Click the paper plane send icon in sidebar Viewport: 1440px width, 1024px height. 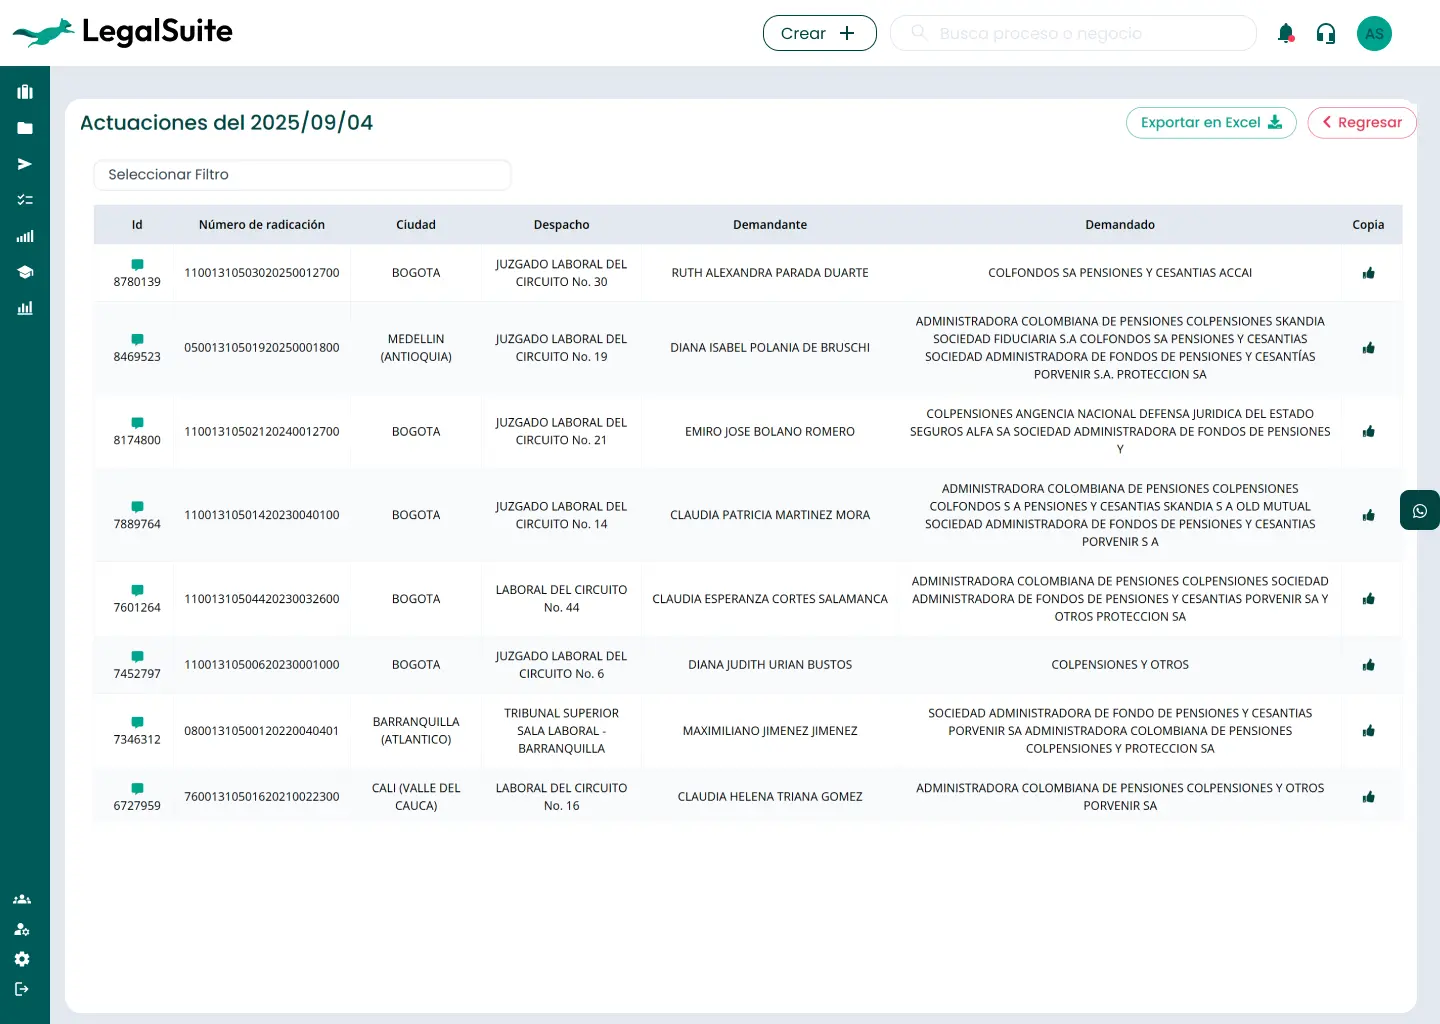tap(25, 164)
